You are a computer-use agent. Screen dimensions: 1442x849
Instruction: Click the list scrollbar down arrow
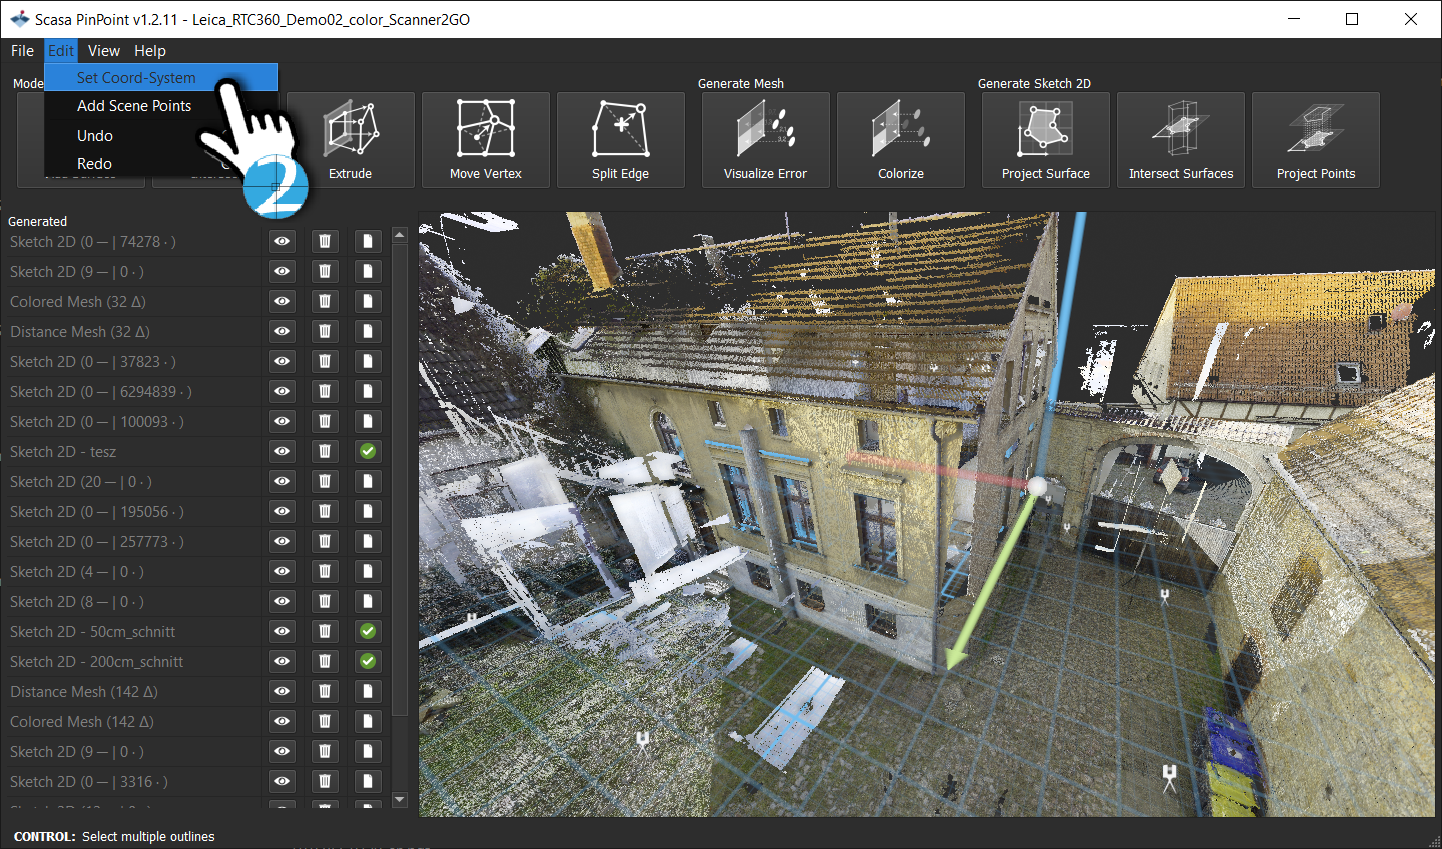(x=400, y=799)
